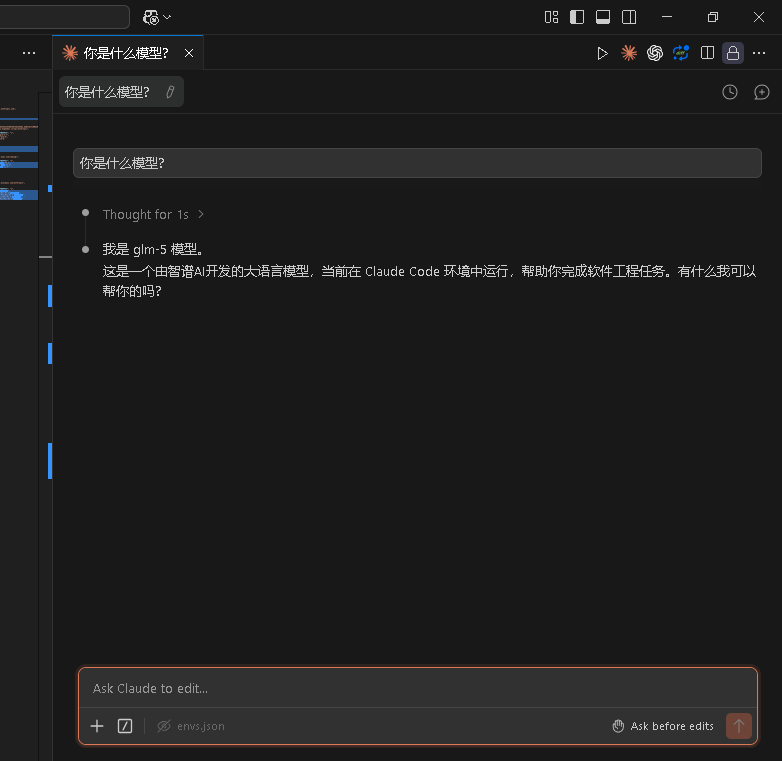Switch to the 你是什么模型? editor tab
This screenshot has width=782, height=761.
(126, 53)
